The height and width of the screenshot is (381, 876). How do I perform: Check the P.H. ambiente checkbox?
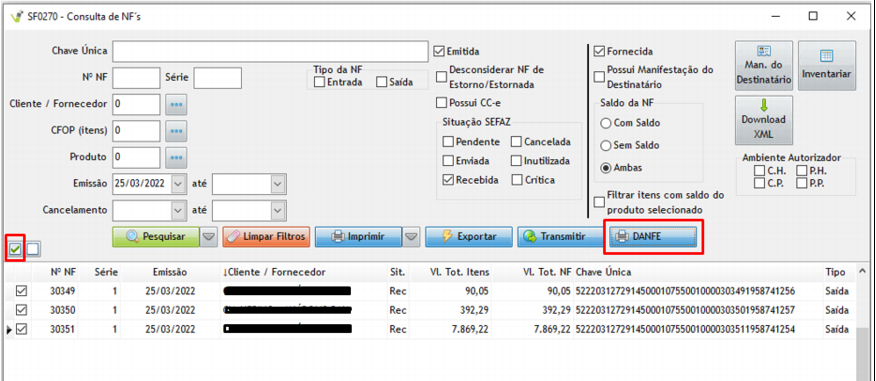[801, 170]
